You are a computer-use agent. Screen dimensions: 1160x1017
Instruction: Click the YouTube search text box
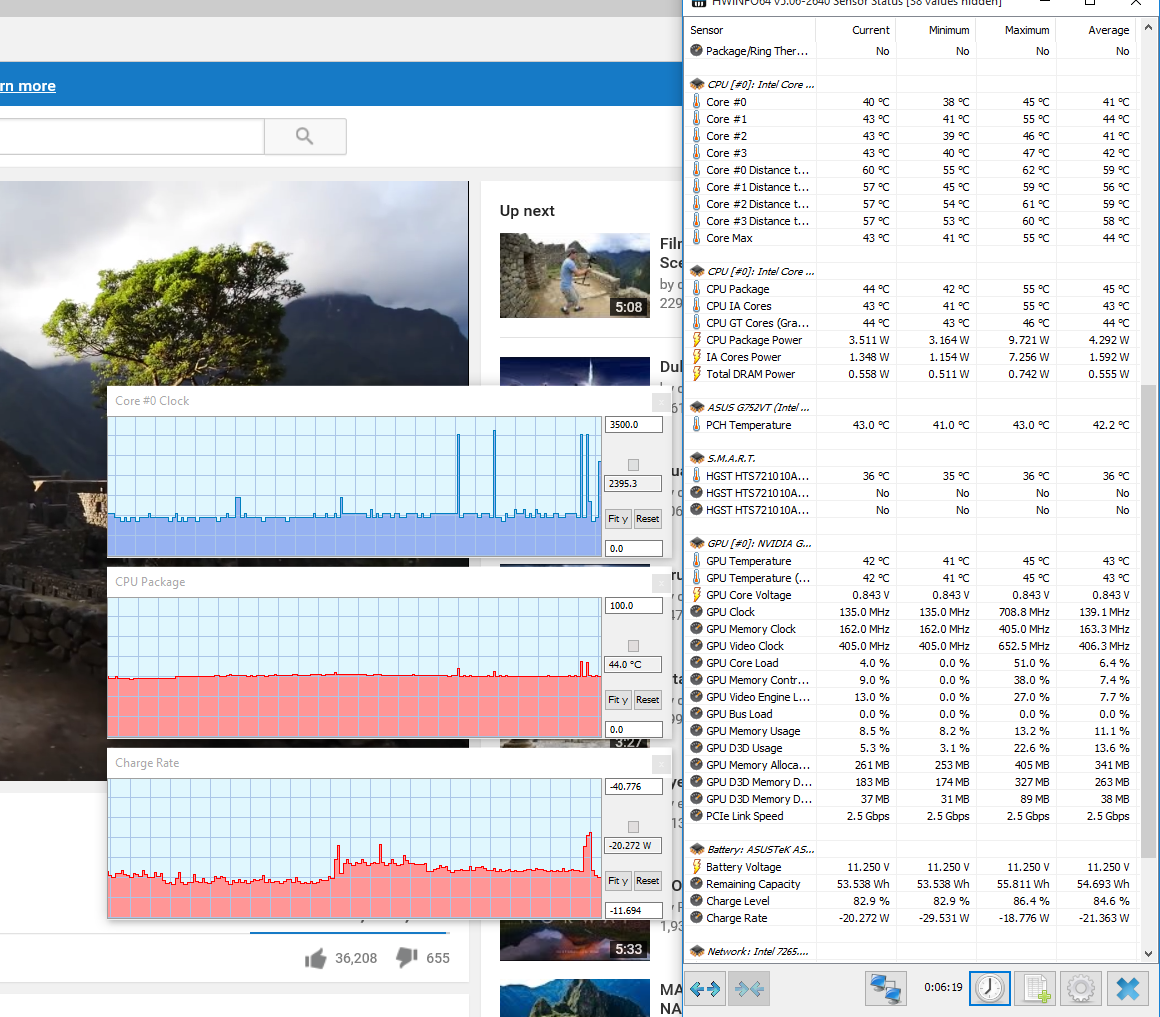(132, 136)
